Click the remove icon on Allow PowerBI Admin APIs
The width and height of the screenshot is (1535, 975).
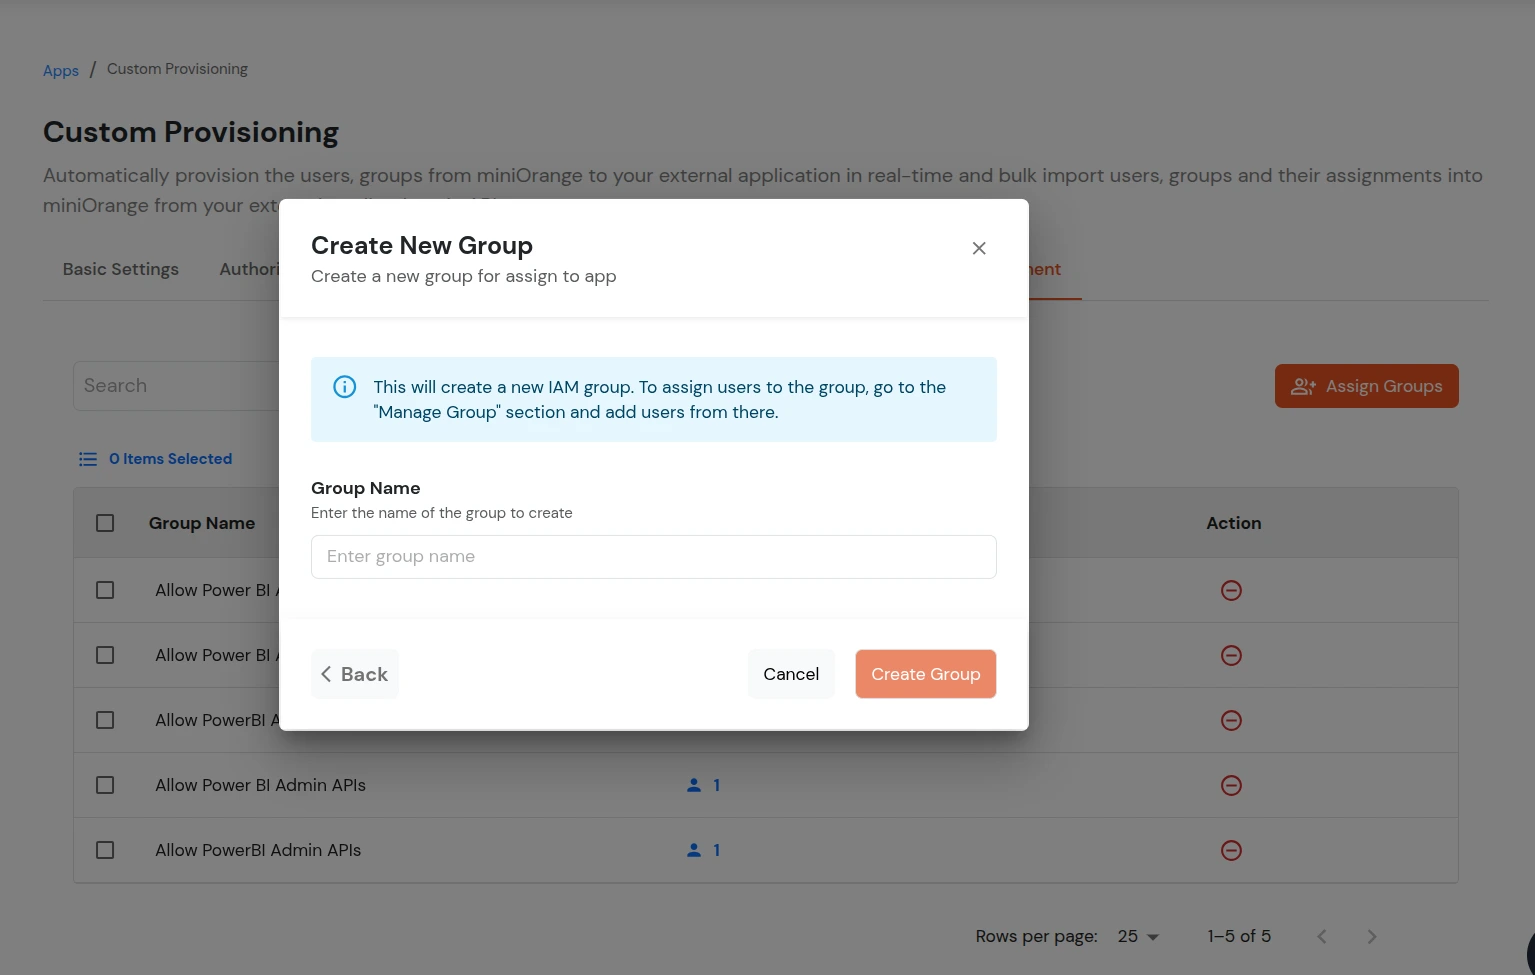1231,850
